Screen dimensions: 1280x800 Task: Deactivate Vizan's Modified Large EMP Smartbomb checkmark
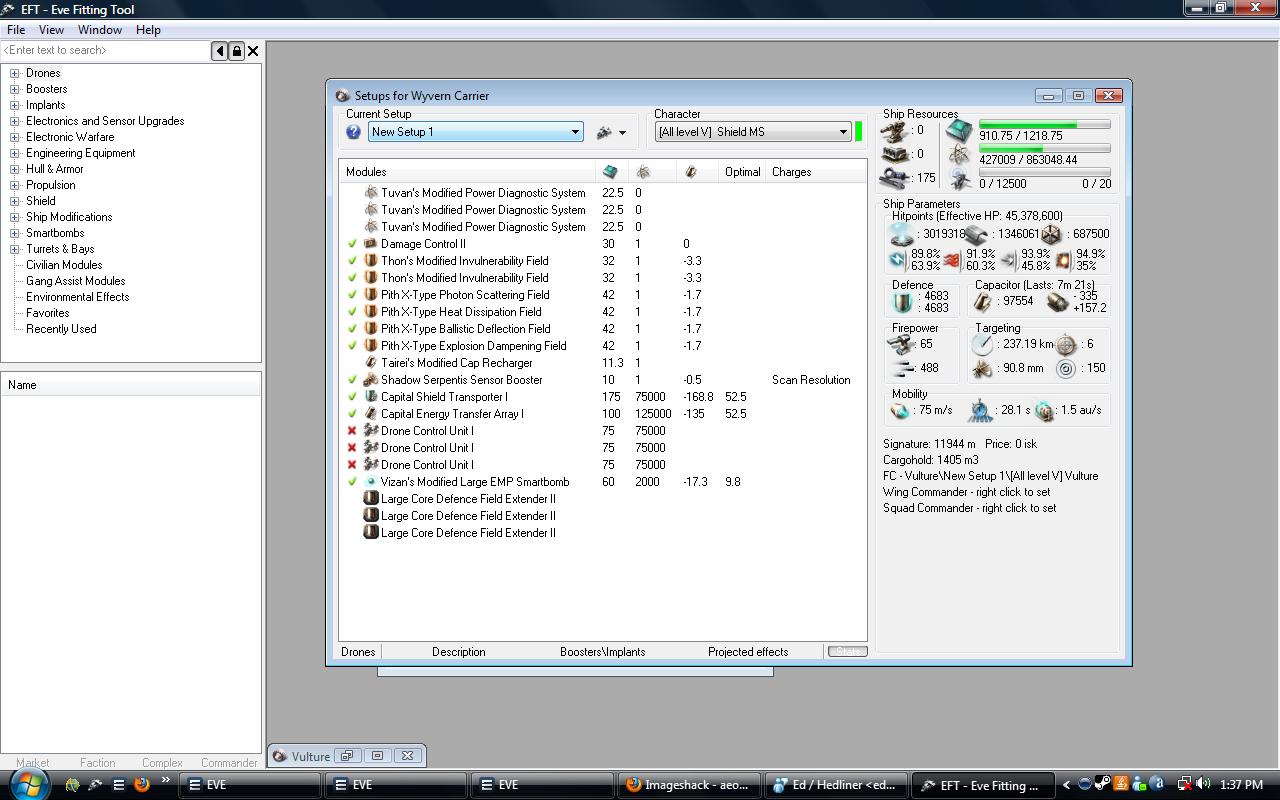tap(352, 482)
